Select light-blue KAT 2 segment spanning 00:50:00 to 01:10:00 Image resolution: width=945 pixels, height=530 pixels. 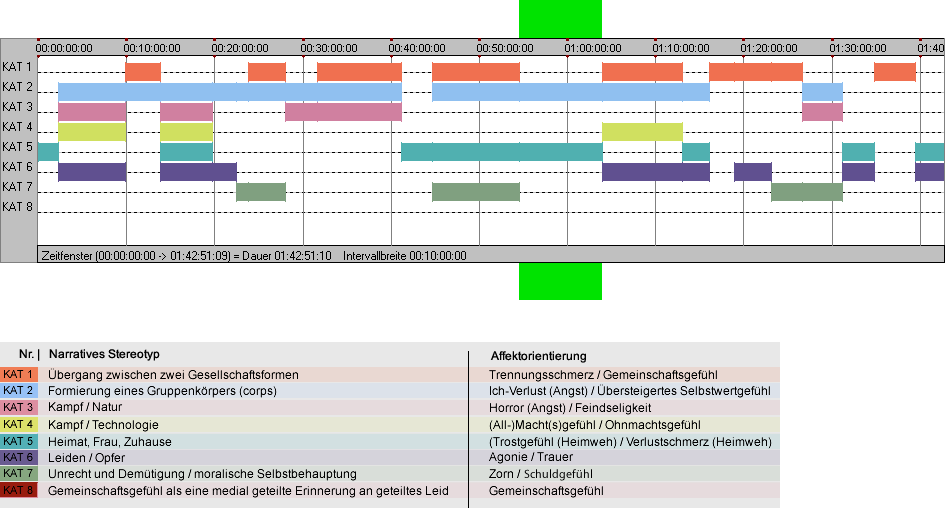[x=571, y=92]
